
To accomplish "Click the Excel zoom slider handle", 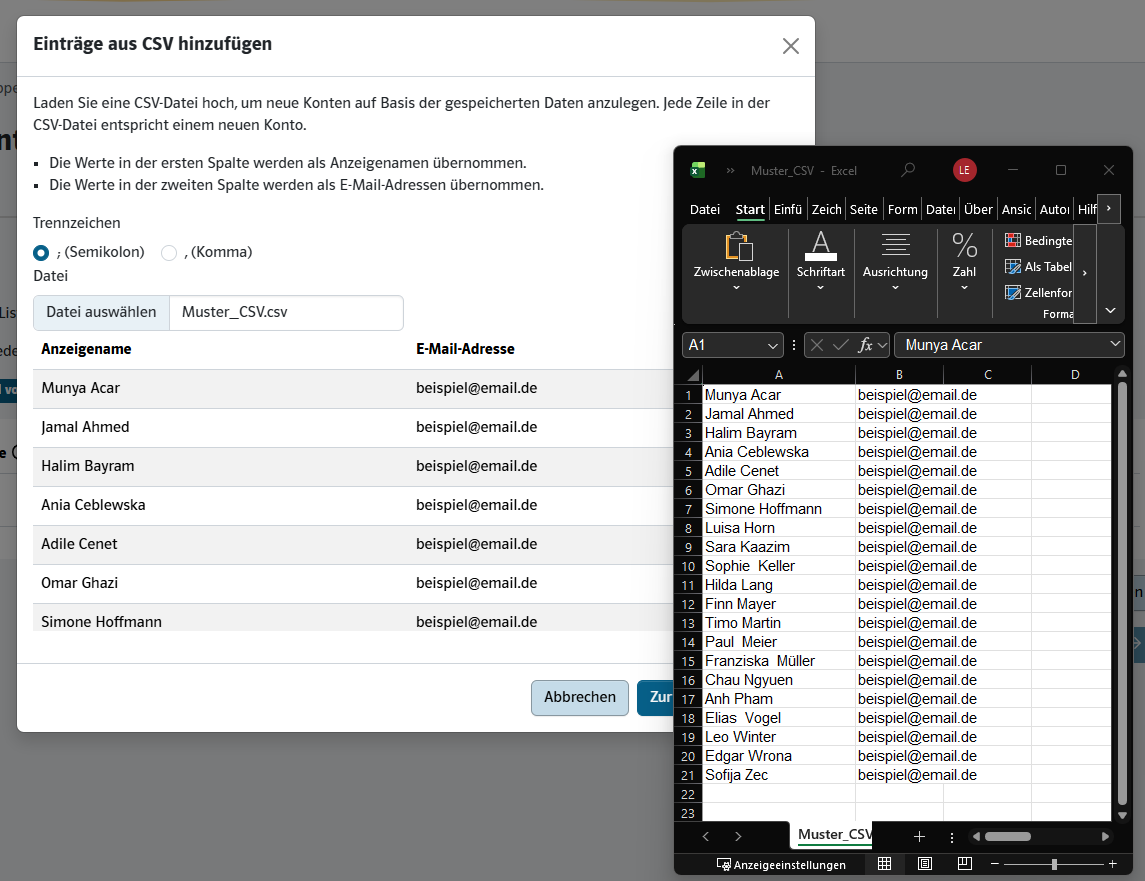I will [x=1054, y=864].
